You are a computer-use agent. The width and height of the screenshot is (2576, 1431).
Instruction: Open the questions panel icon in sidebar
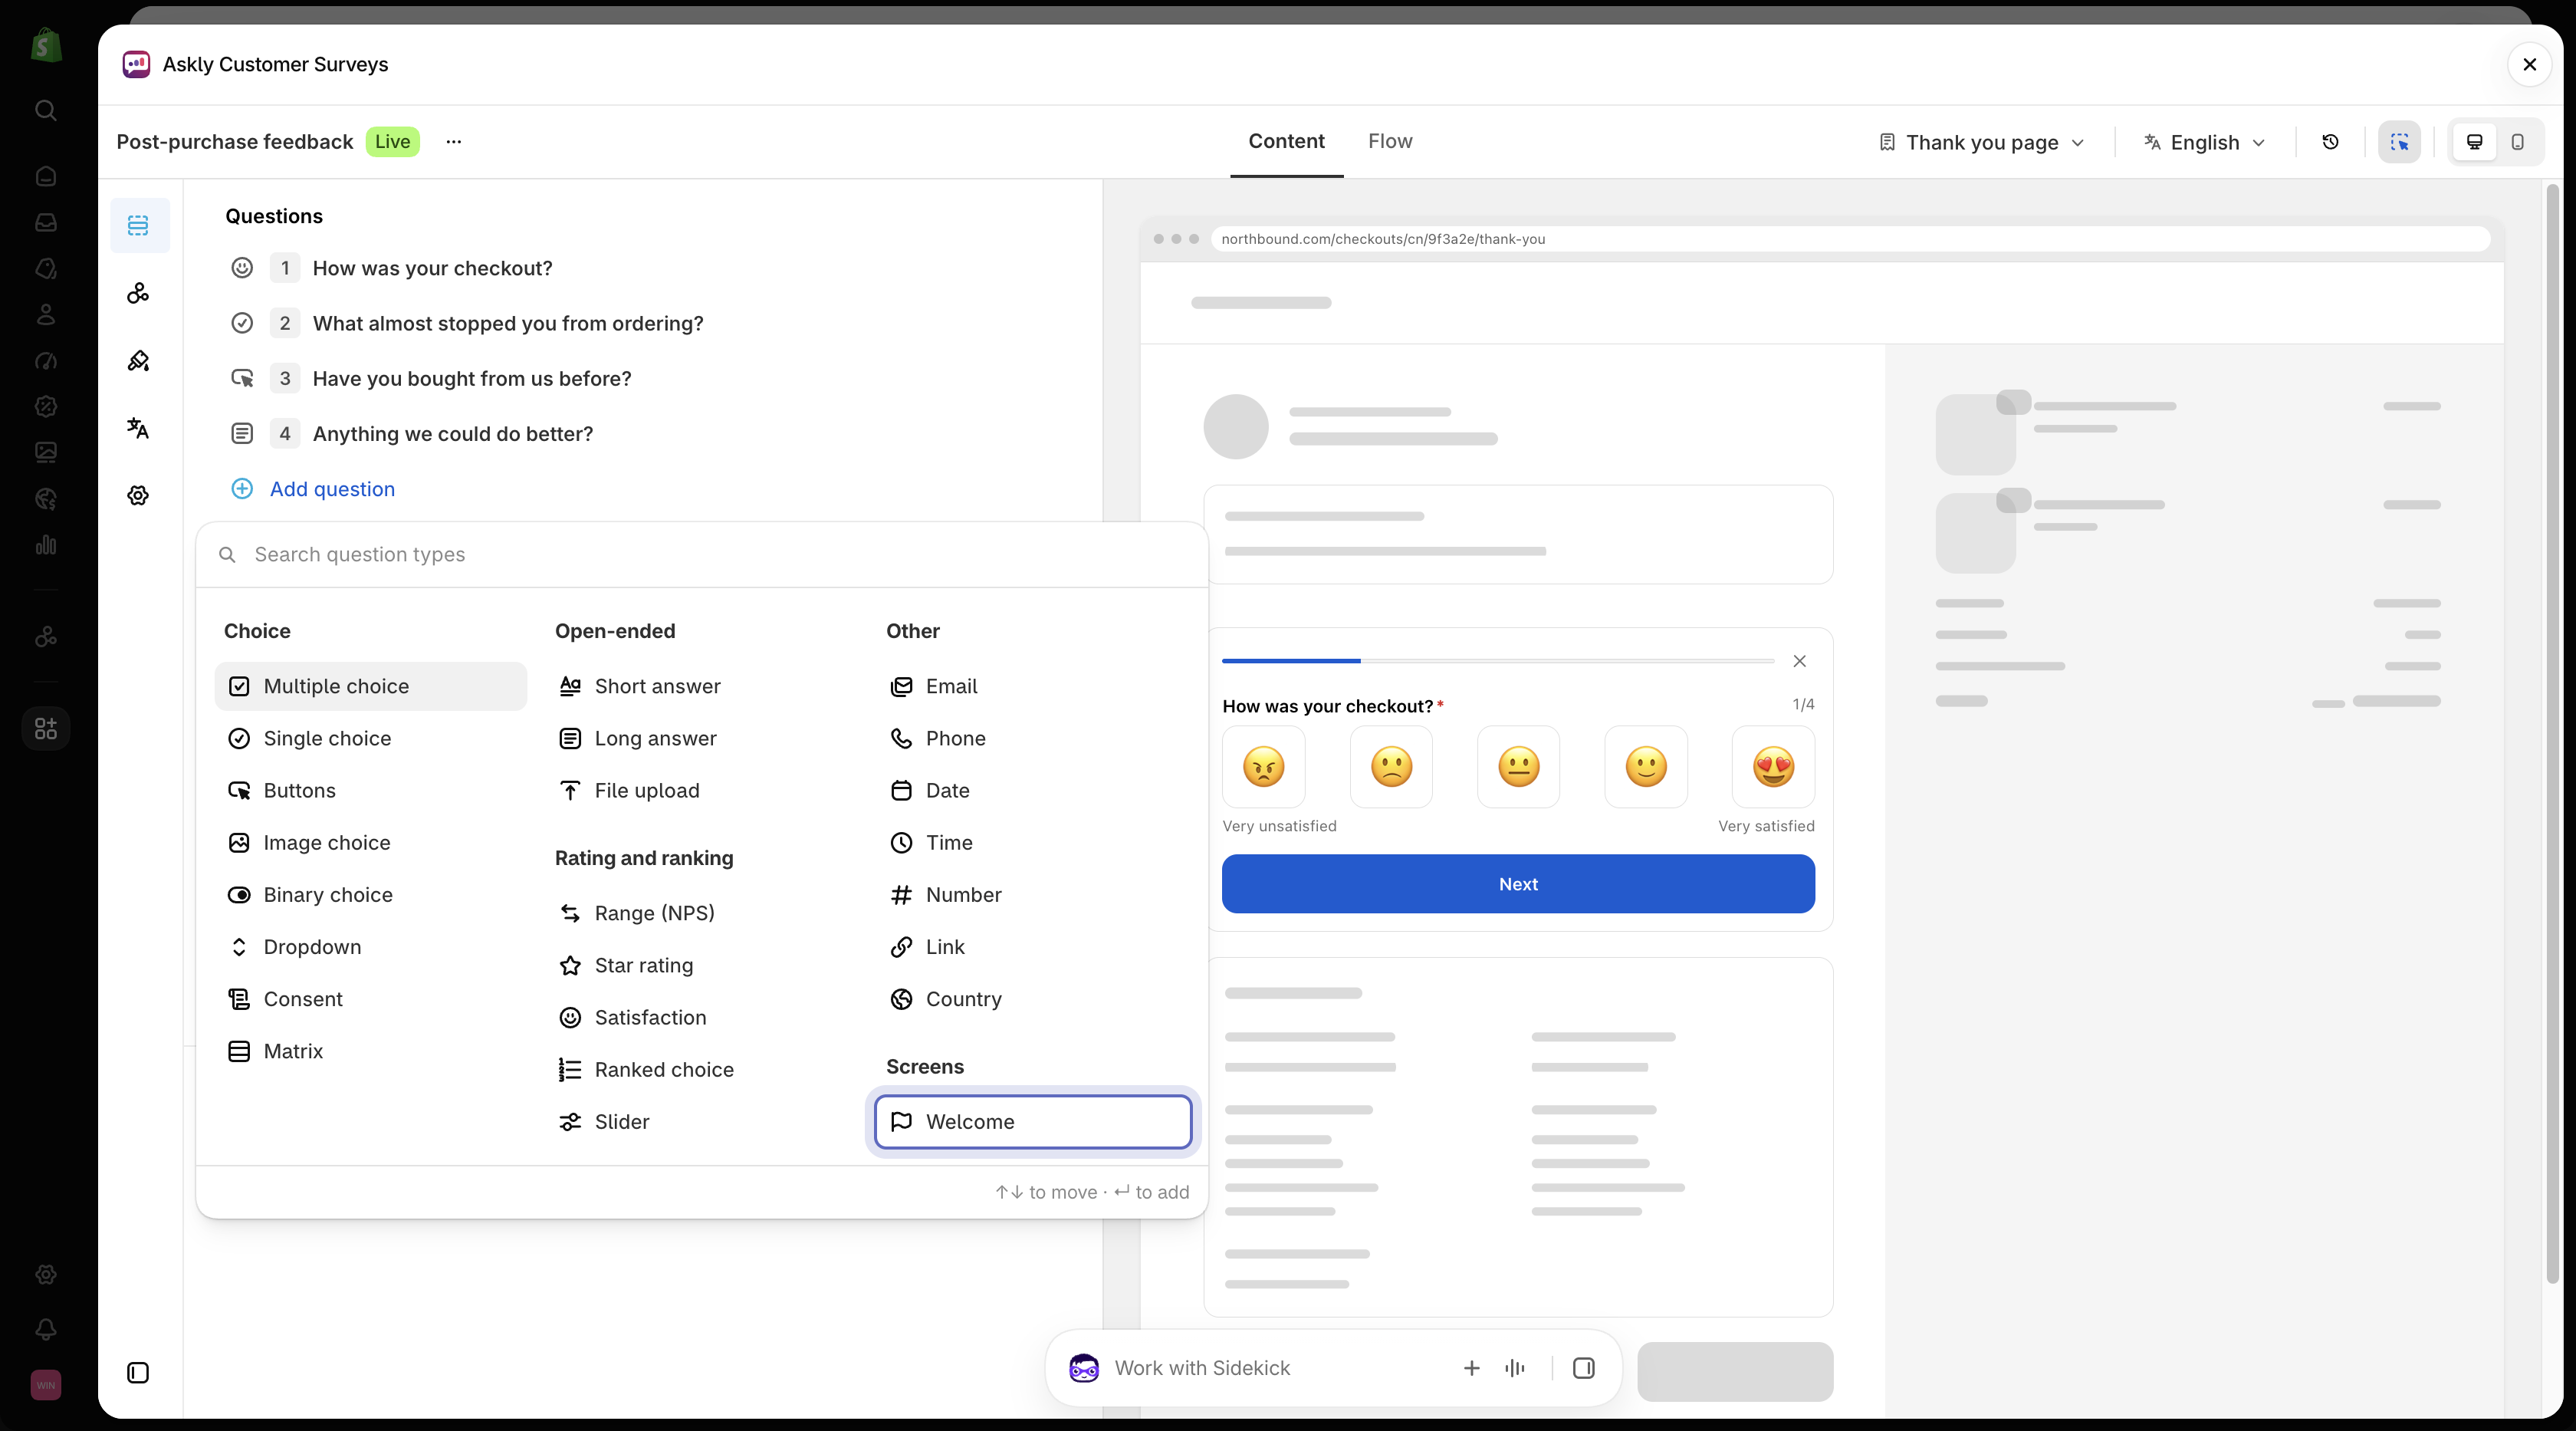(138, 225)
